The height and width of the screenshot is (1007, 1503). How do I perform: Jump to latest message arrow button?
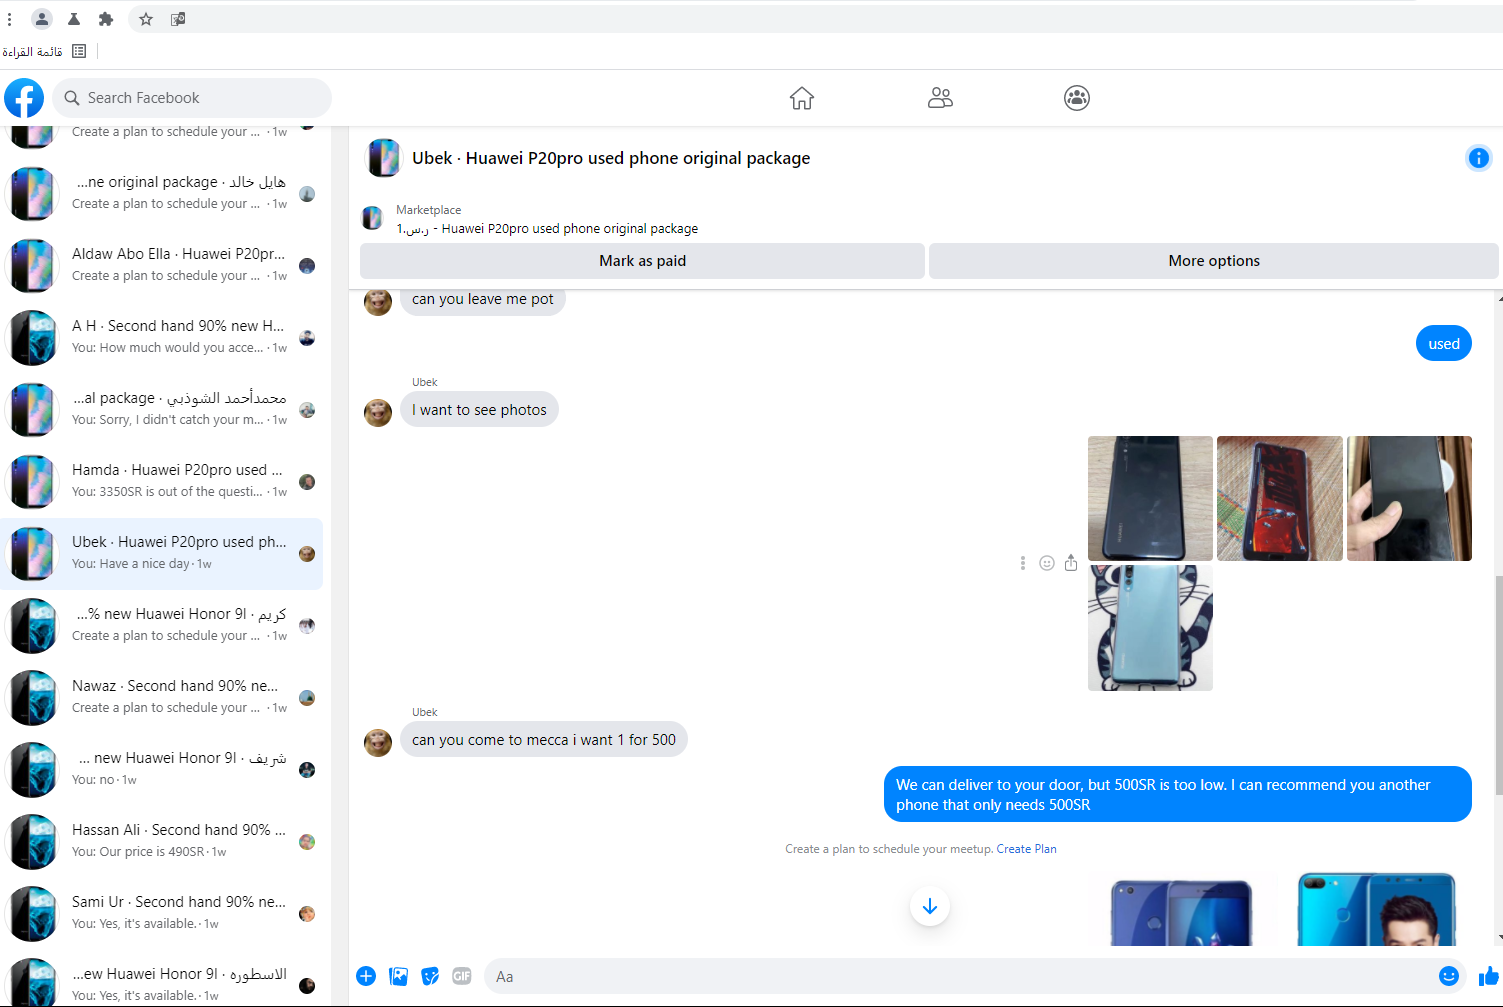[930, 906]
